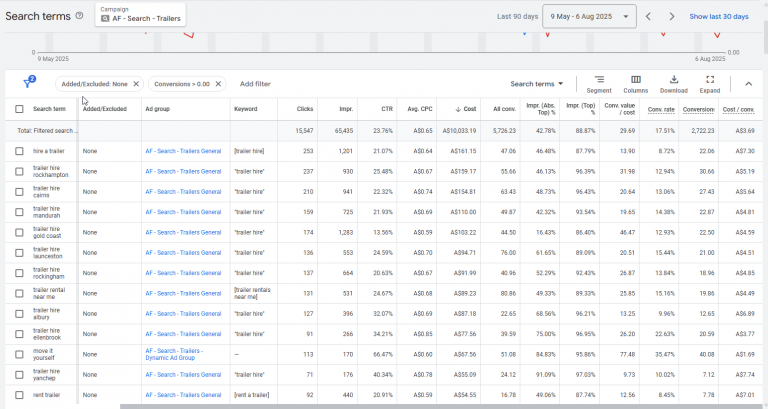Sort by the Ad group column header

(157, 109)
